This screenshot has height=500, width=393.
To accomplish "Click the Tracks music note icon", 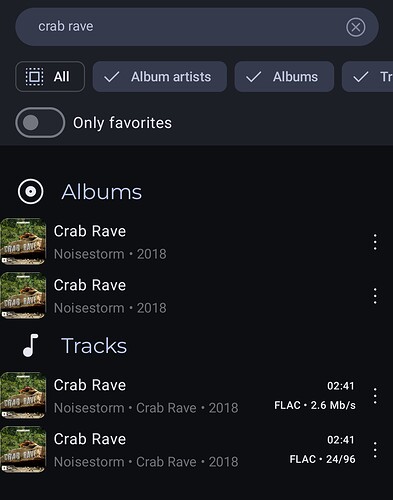I will 30,345.
